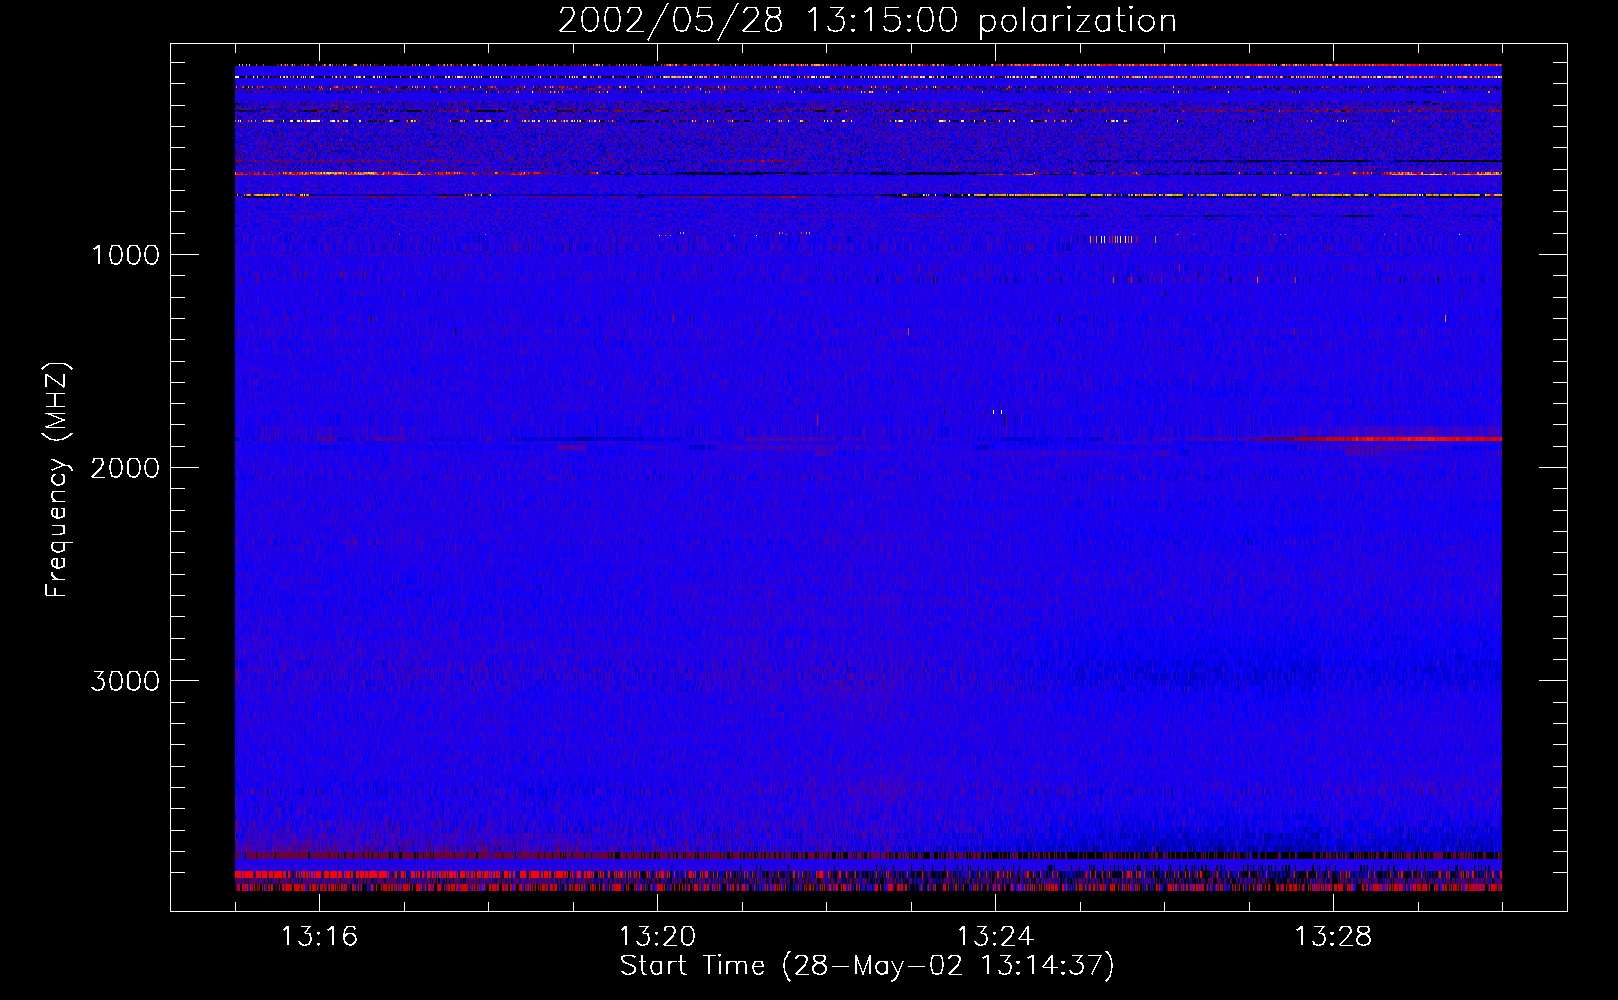1618x1000 pixels.
Task: Click the 13:16 time tick label
Action: [x=319, y=937]
